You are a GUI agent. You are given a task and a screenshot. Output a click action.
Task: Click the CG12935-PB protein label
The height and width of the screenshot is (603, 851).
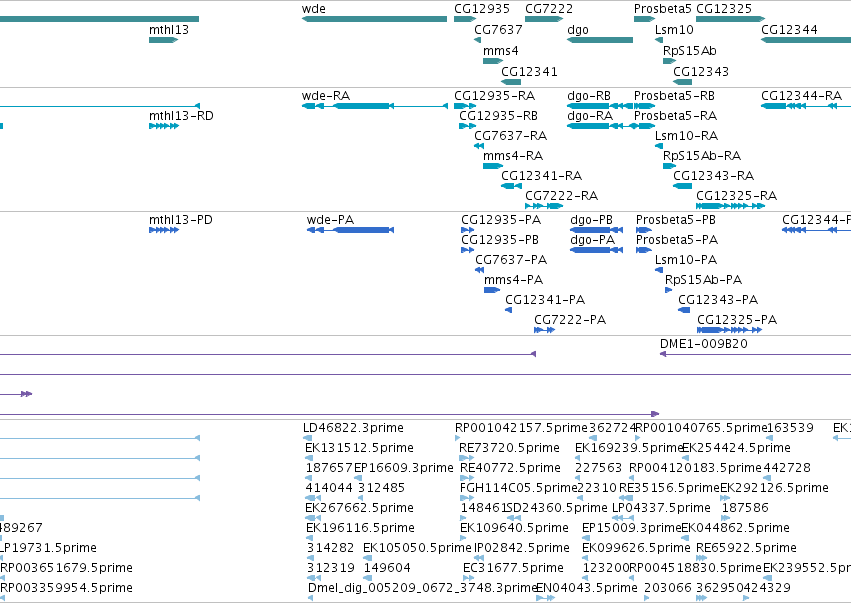click(x=500, y=240)
